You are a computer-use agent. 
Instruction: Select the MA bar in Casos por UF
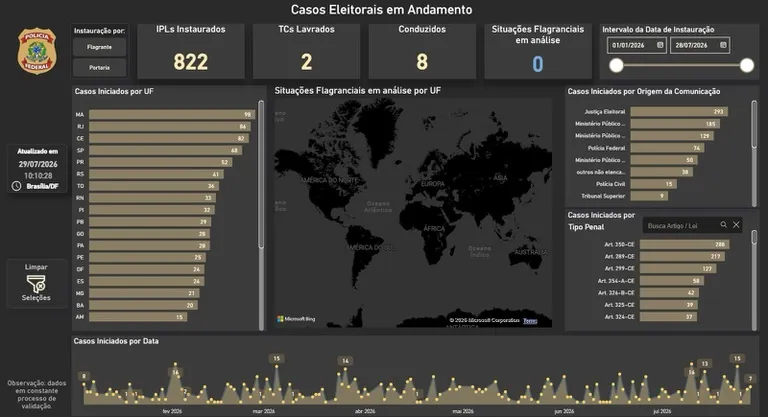coord(172,115)
